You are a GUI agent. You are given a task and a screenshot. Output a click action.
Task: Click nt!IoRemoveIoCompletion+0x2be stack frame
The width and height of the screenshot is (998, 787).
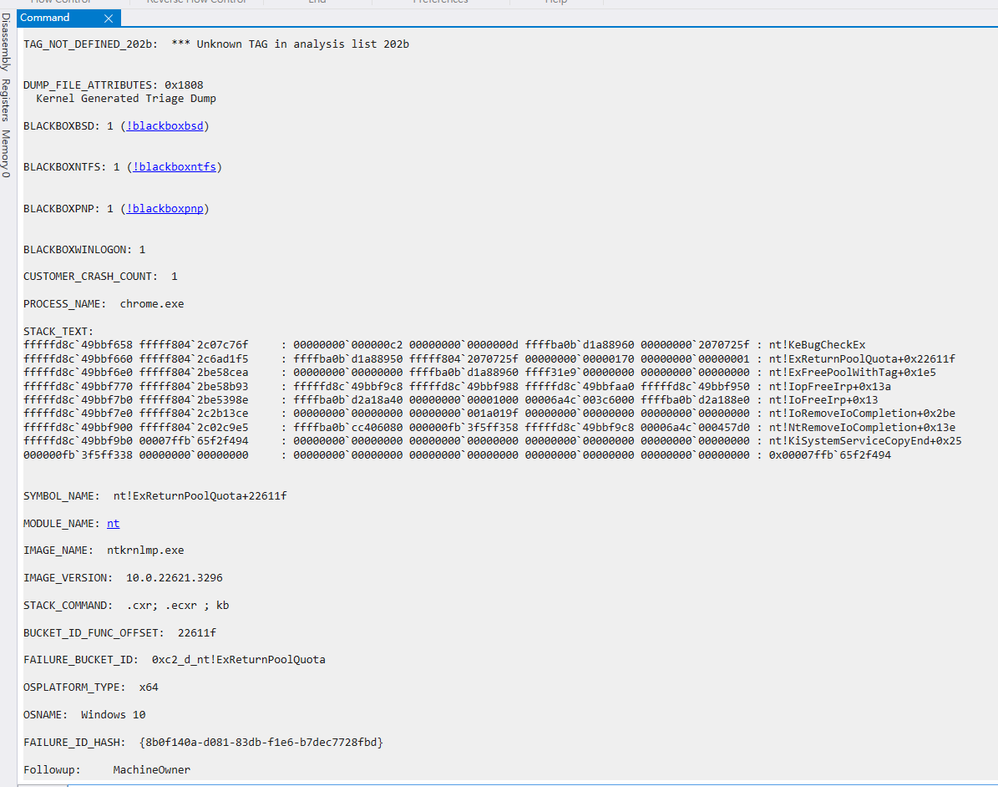pos(862,413)
